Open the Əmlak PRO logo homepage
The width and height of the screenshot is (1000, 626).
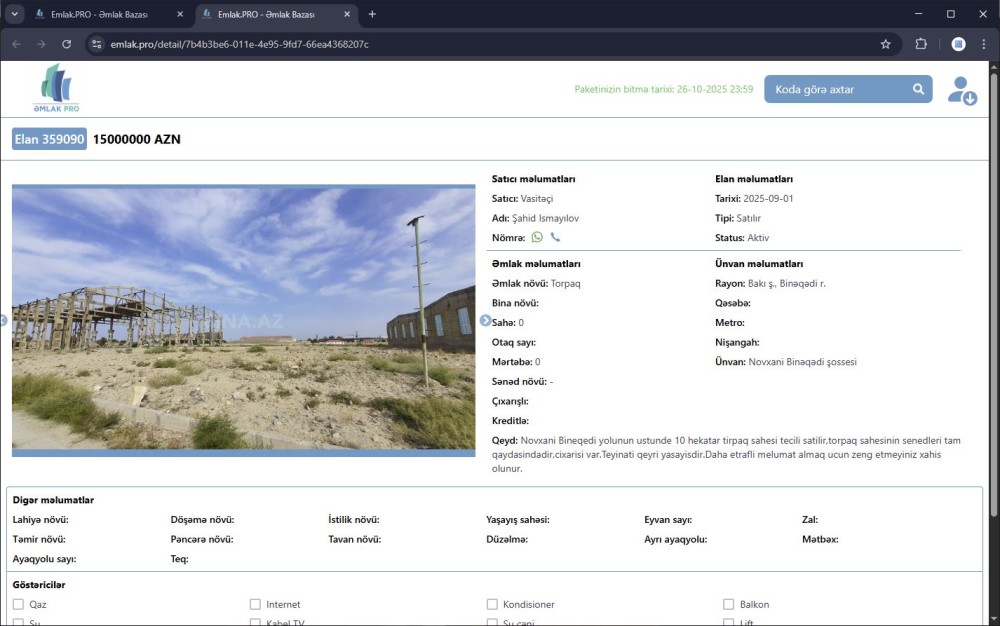pos(56,89)
